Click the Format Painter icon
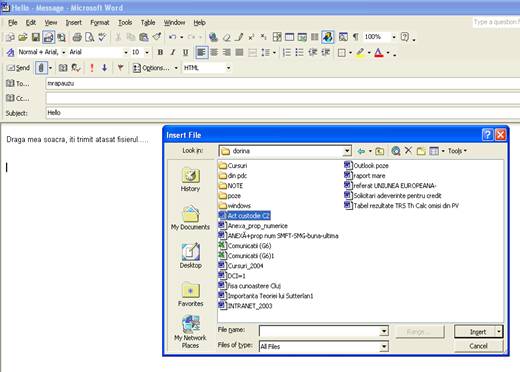Viewport: 520px width, 372px height. (x=157, y=37)
